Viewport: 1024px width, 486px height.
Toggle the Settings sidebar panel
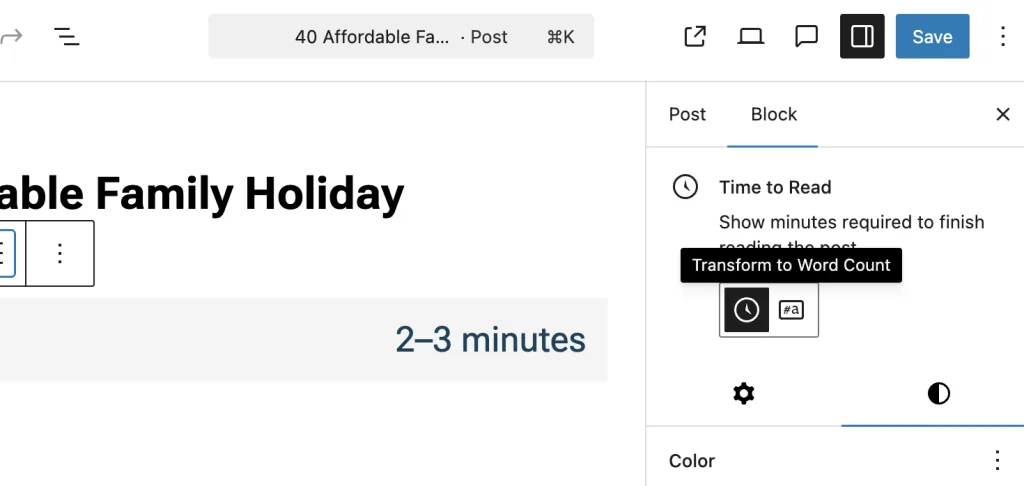pyautogui.click(x=862, y=37)
